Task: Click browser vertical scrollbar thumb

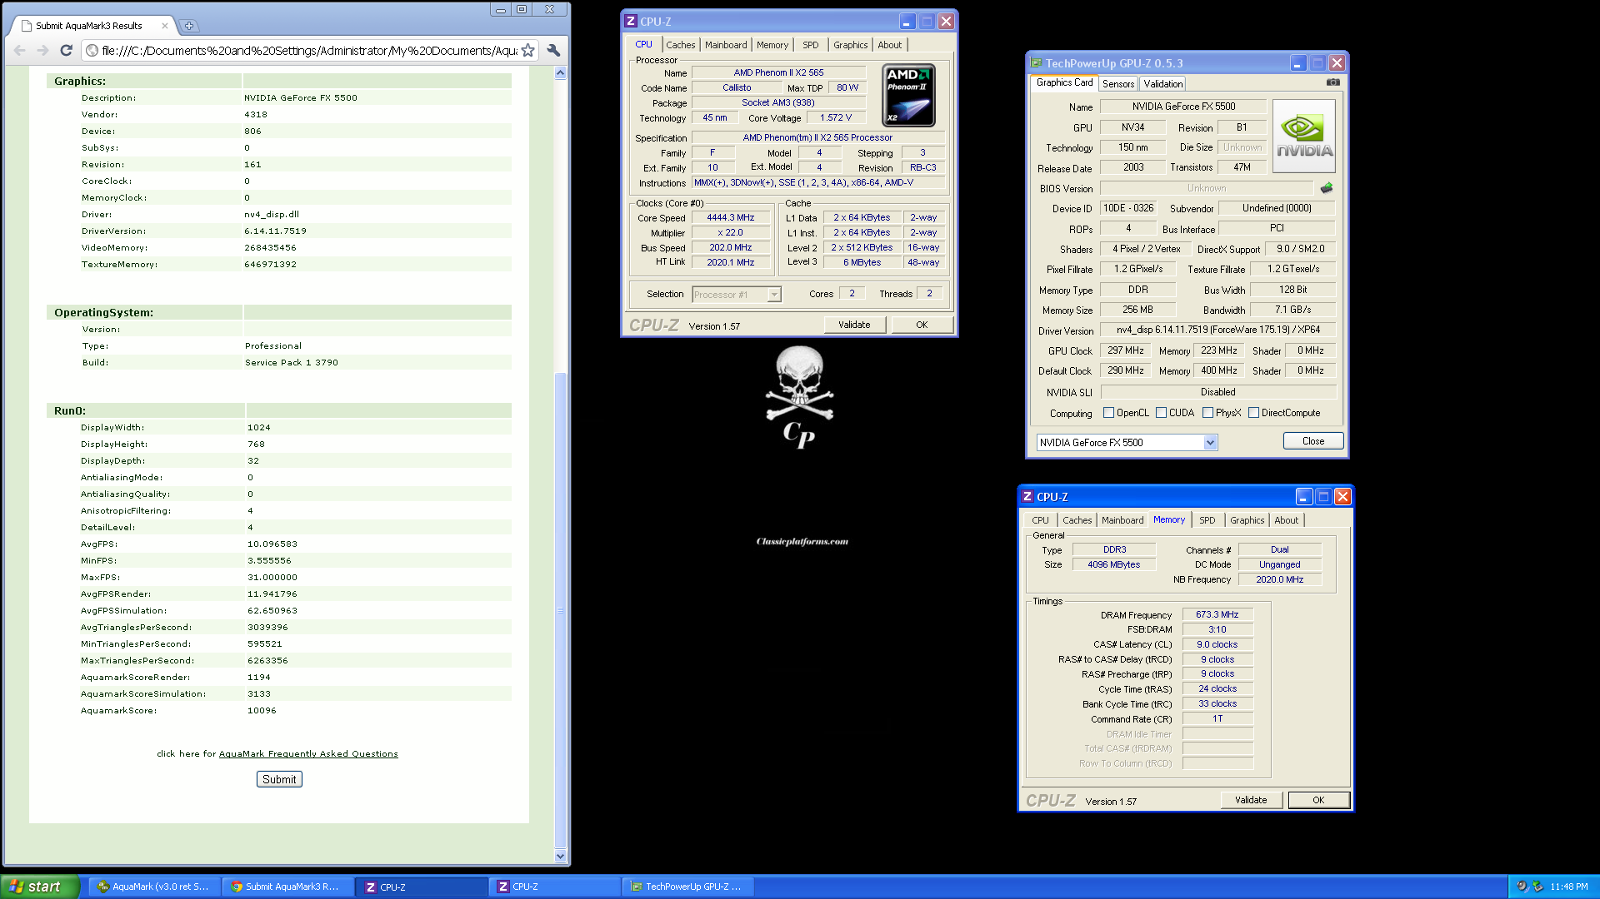Action: (560, 610)
